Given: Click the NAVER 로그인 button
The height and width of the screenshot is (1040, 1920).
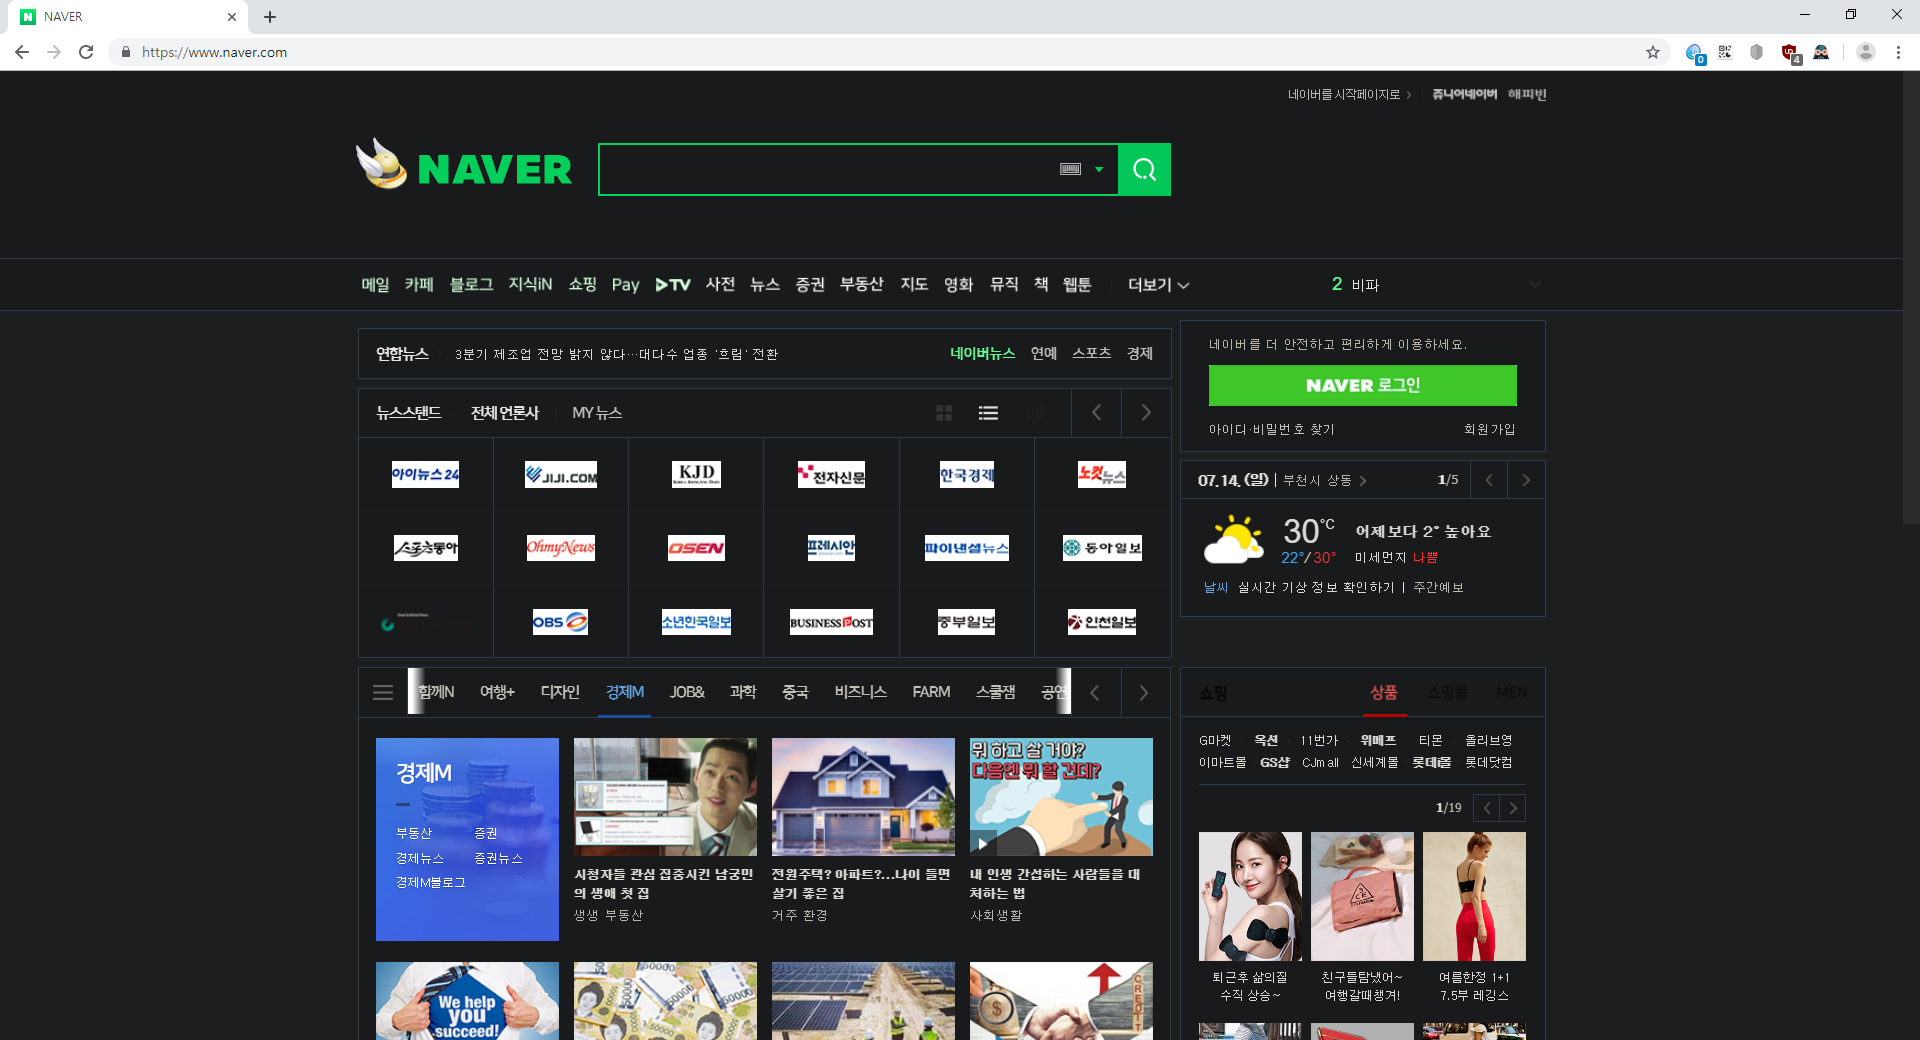Looking at the screenshot, I should pyautogui.click(x=1362, y=385).
